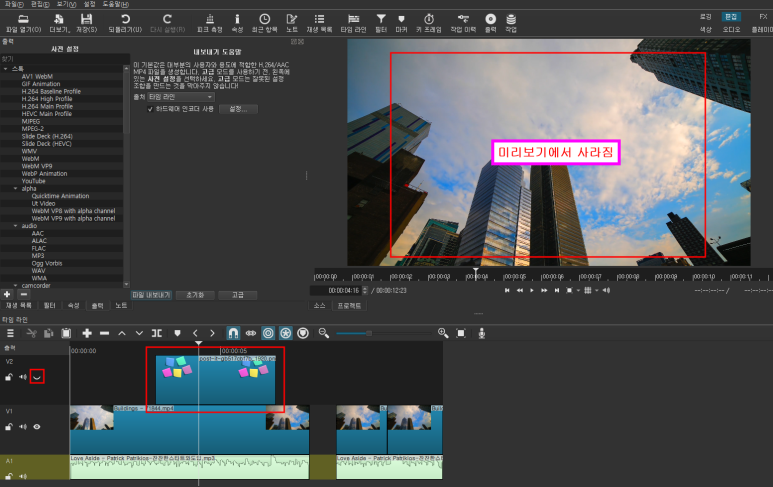The image size is (773, 487).
Task: Click Export File (파일 내보내기) button
Action: (x=151, y=295)
